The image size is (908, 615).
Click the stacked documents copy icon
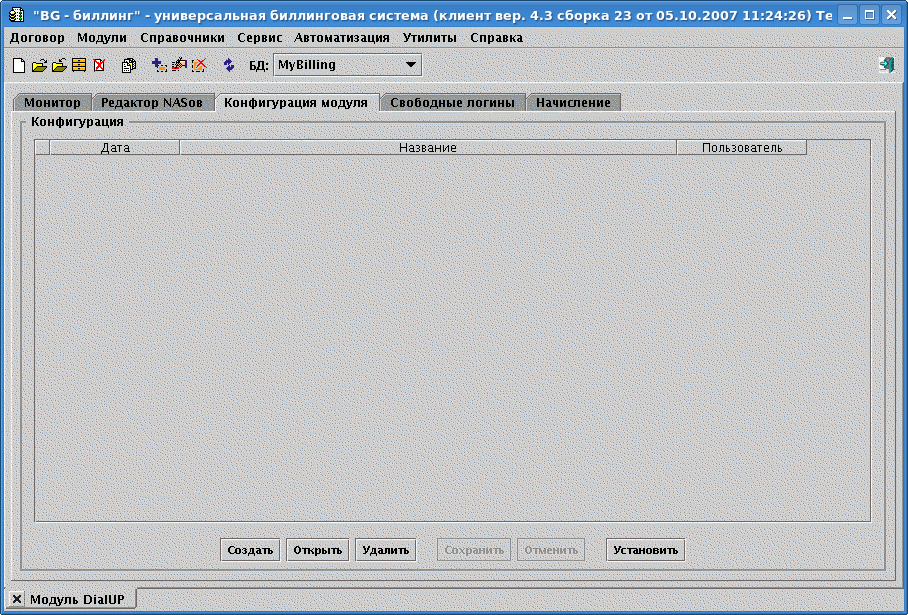click(x=129, y=65)
